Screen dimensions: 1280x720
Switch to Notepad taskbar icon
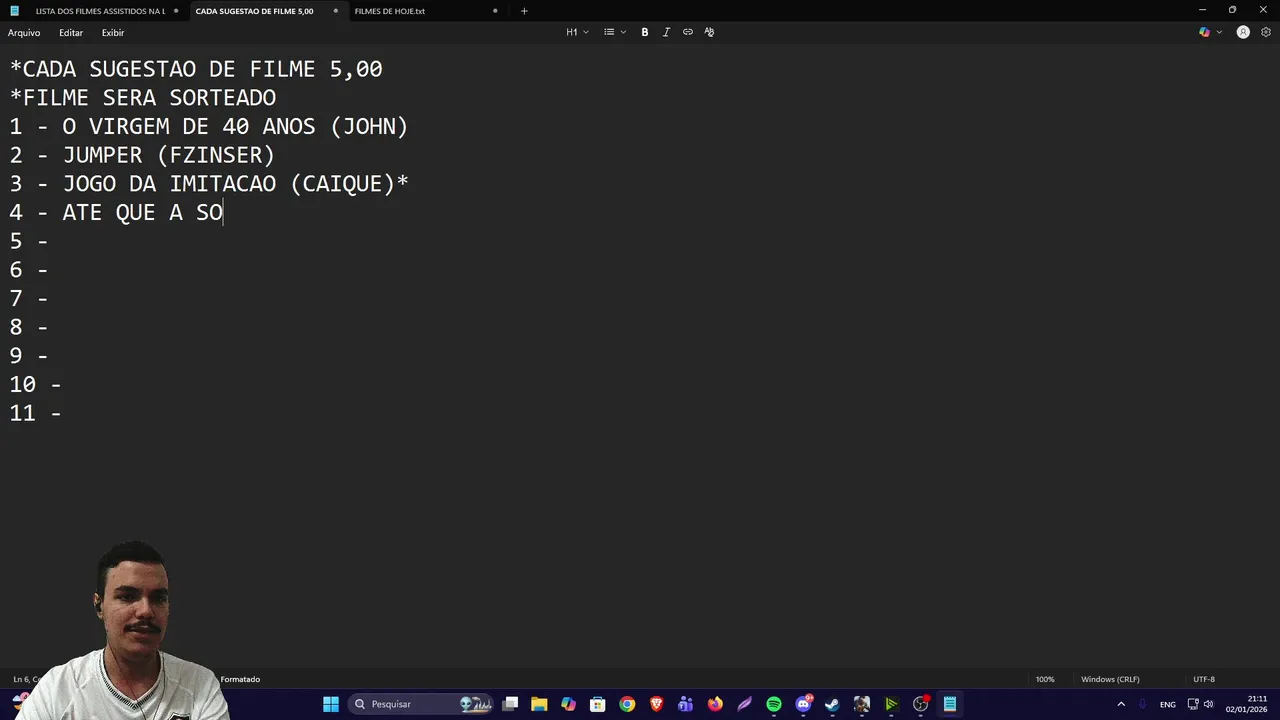coord(950,704)
